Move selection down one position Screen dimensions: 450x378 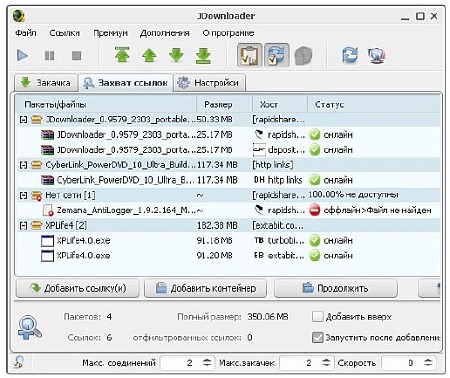176,55
